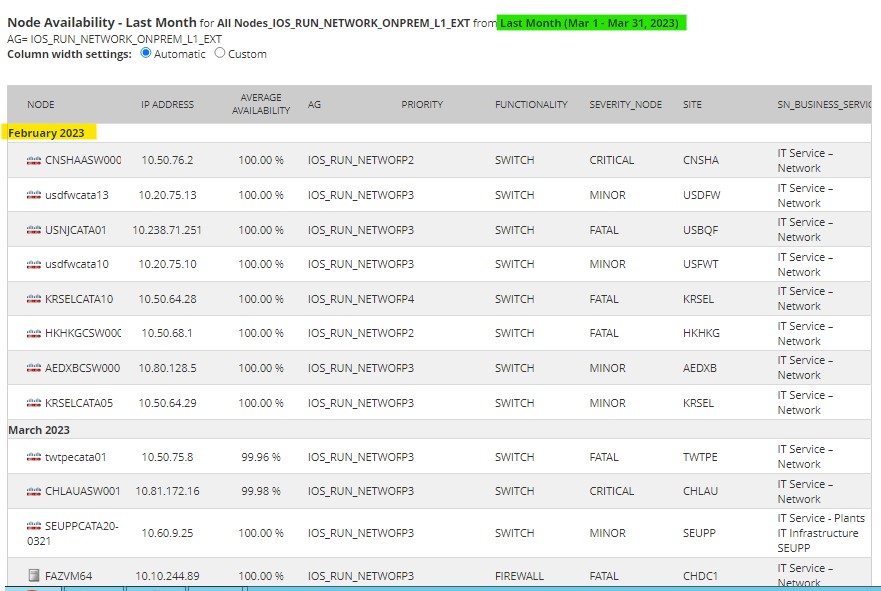Open node KRSELCATA05 link
Screen dimensions: 881x591
click(x=79, y=403)
